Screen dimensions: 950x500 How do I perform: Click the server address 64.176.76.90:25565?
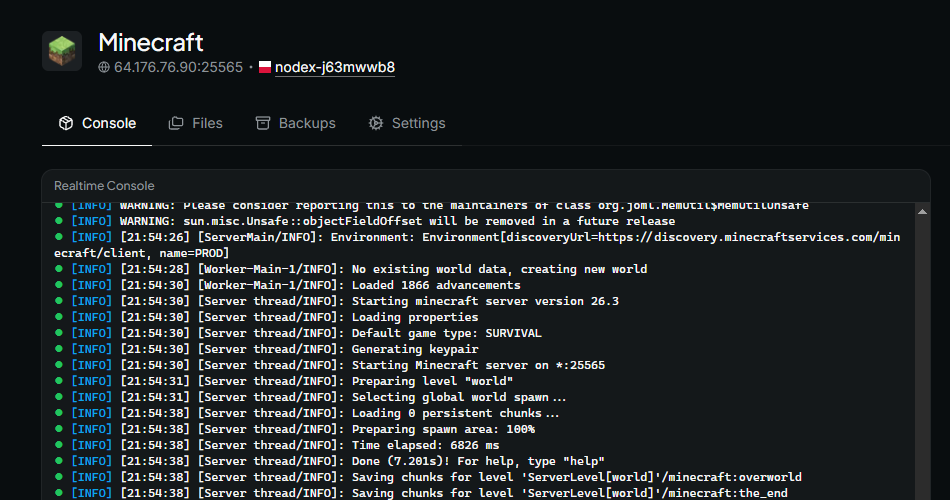178,67
